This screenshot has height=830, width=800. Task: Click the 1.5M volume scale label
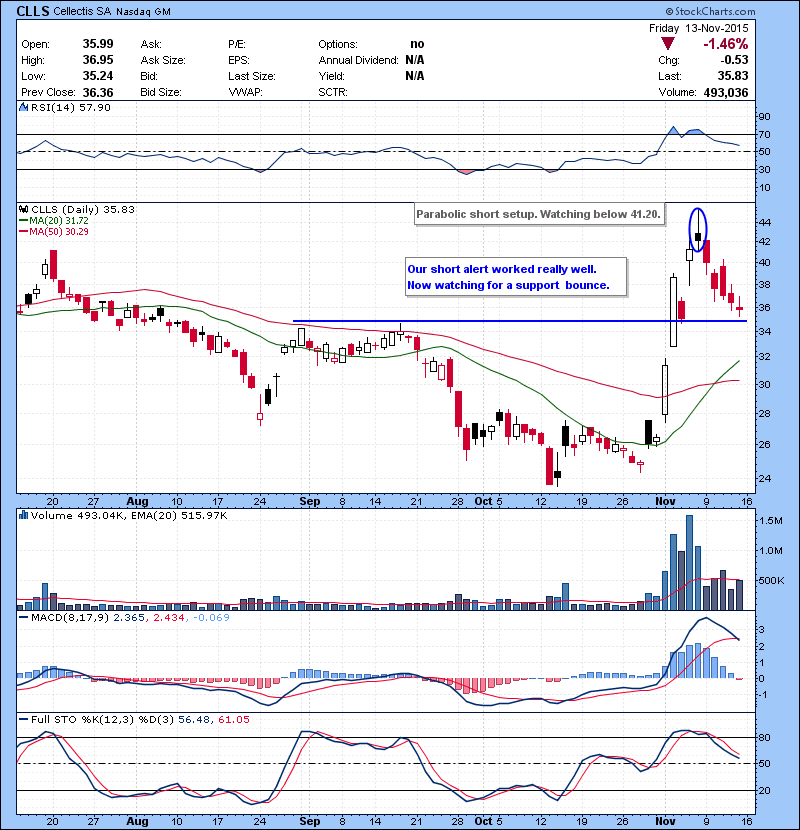click(x=771, y=520)
